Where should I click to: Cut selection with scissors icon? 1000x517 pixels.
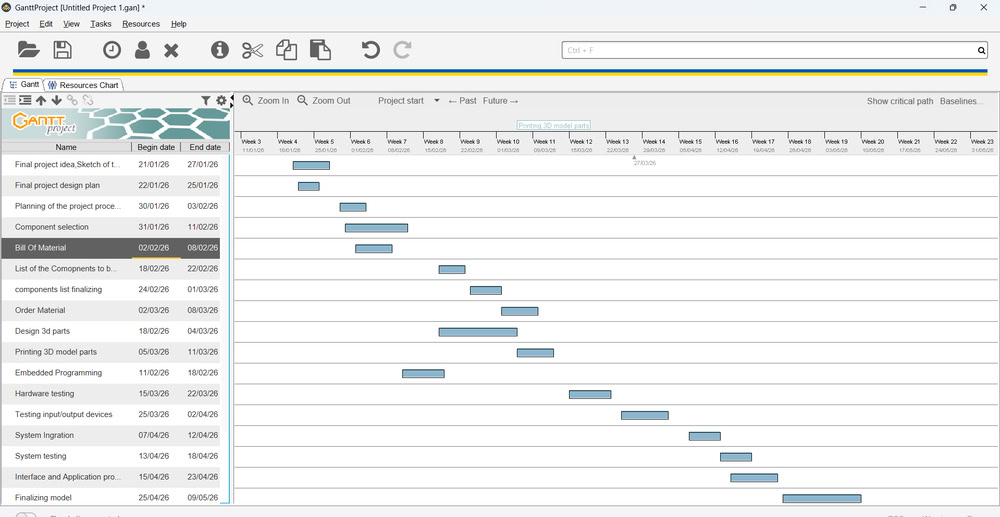click(253, 50)
